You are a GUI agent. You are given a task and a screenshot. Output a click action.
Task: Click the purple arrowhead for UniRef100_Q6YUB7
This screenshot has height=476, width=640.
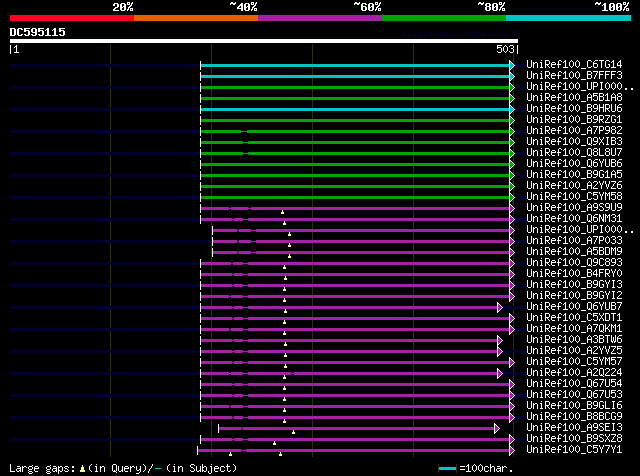tap(500, 307)
